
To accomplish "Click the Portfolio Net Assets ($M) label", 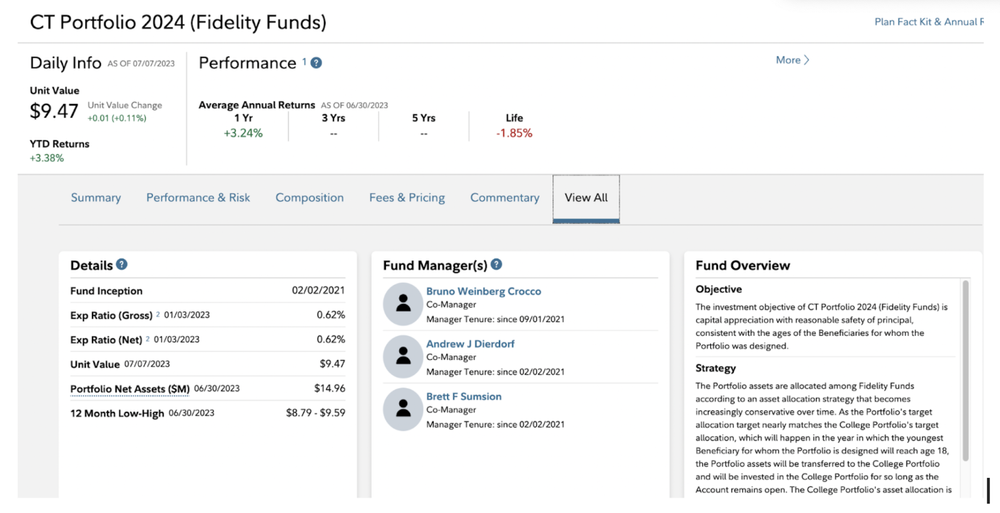I will point(130,389).
